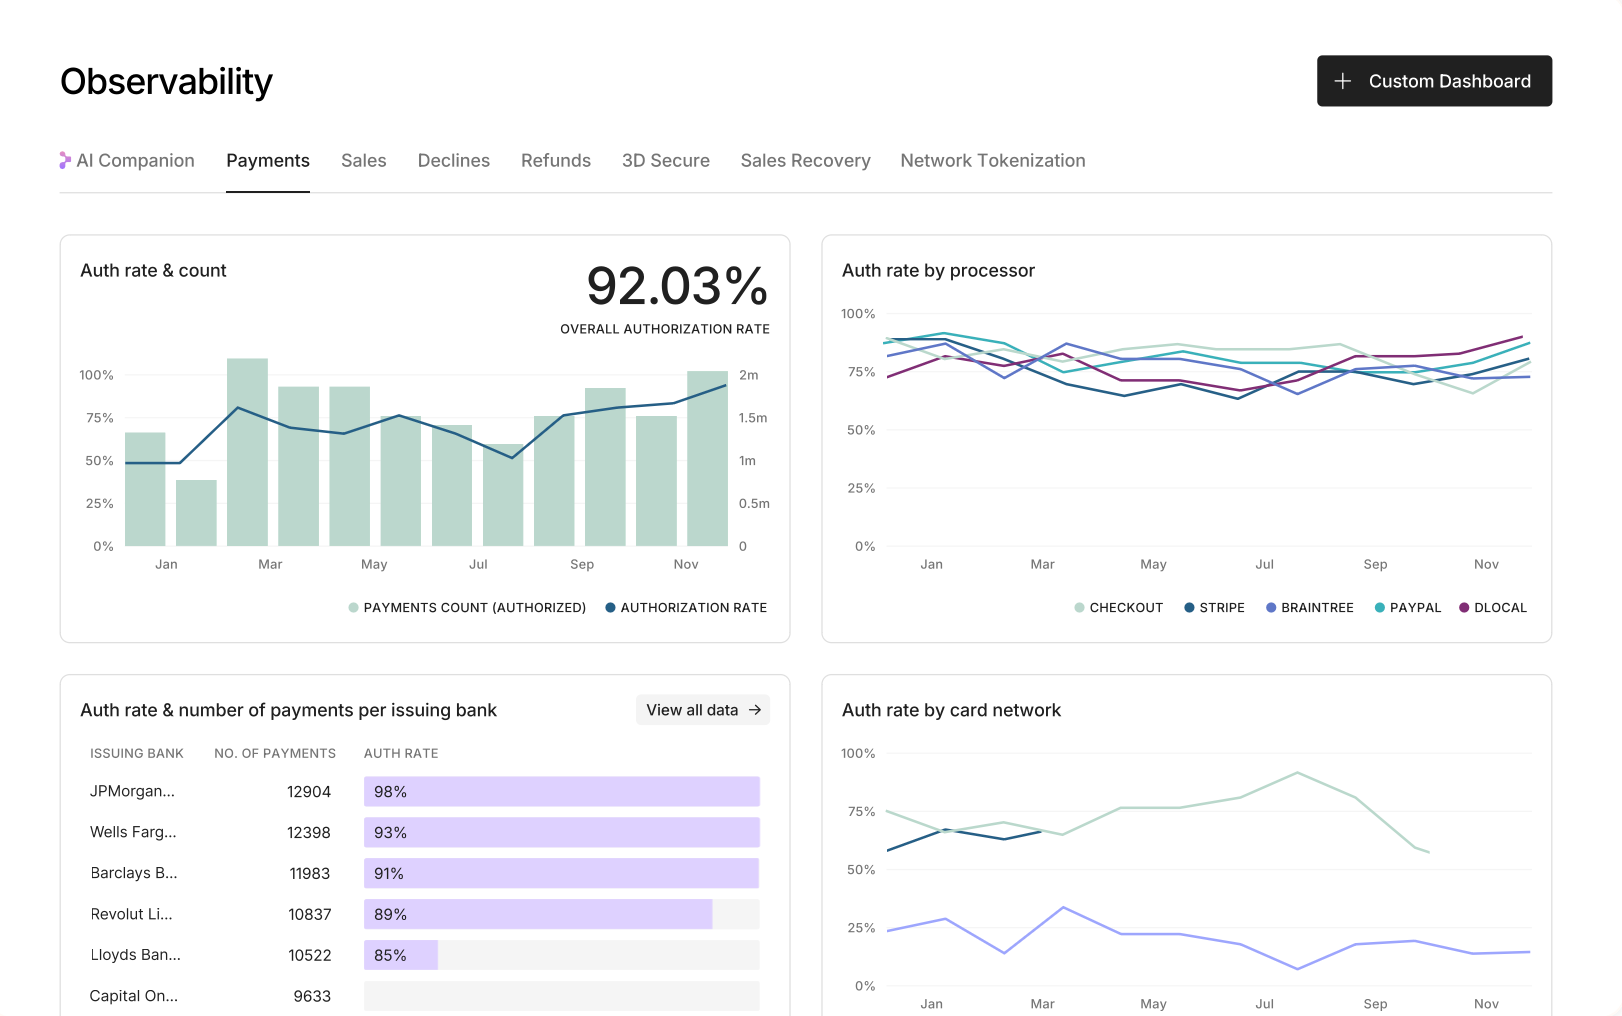
Task: Hide the Checkout processor legend item
Action: click(x=1119, y=608)
